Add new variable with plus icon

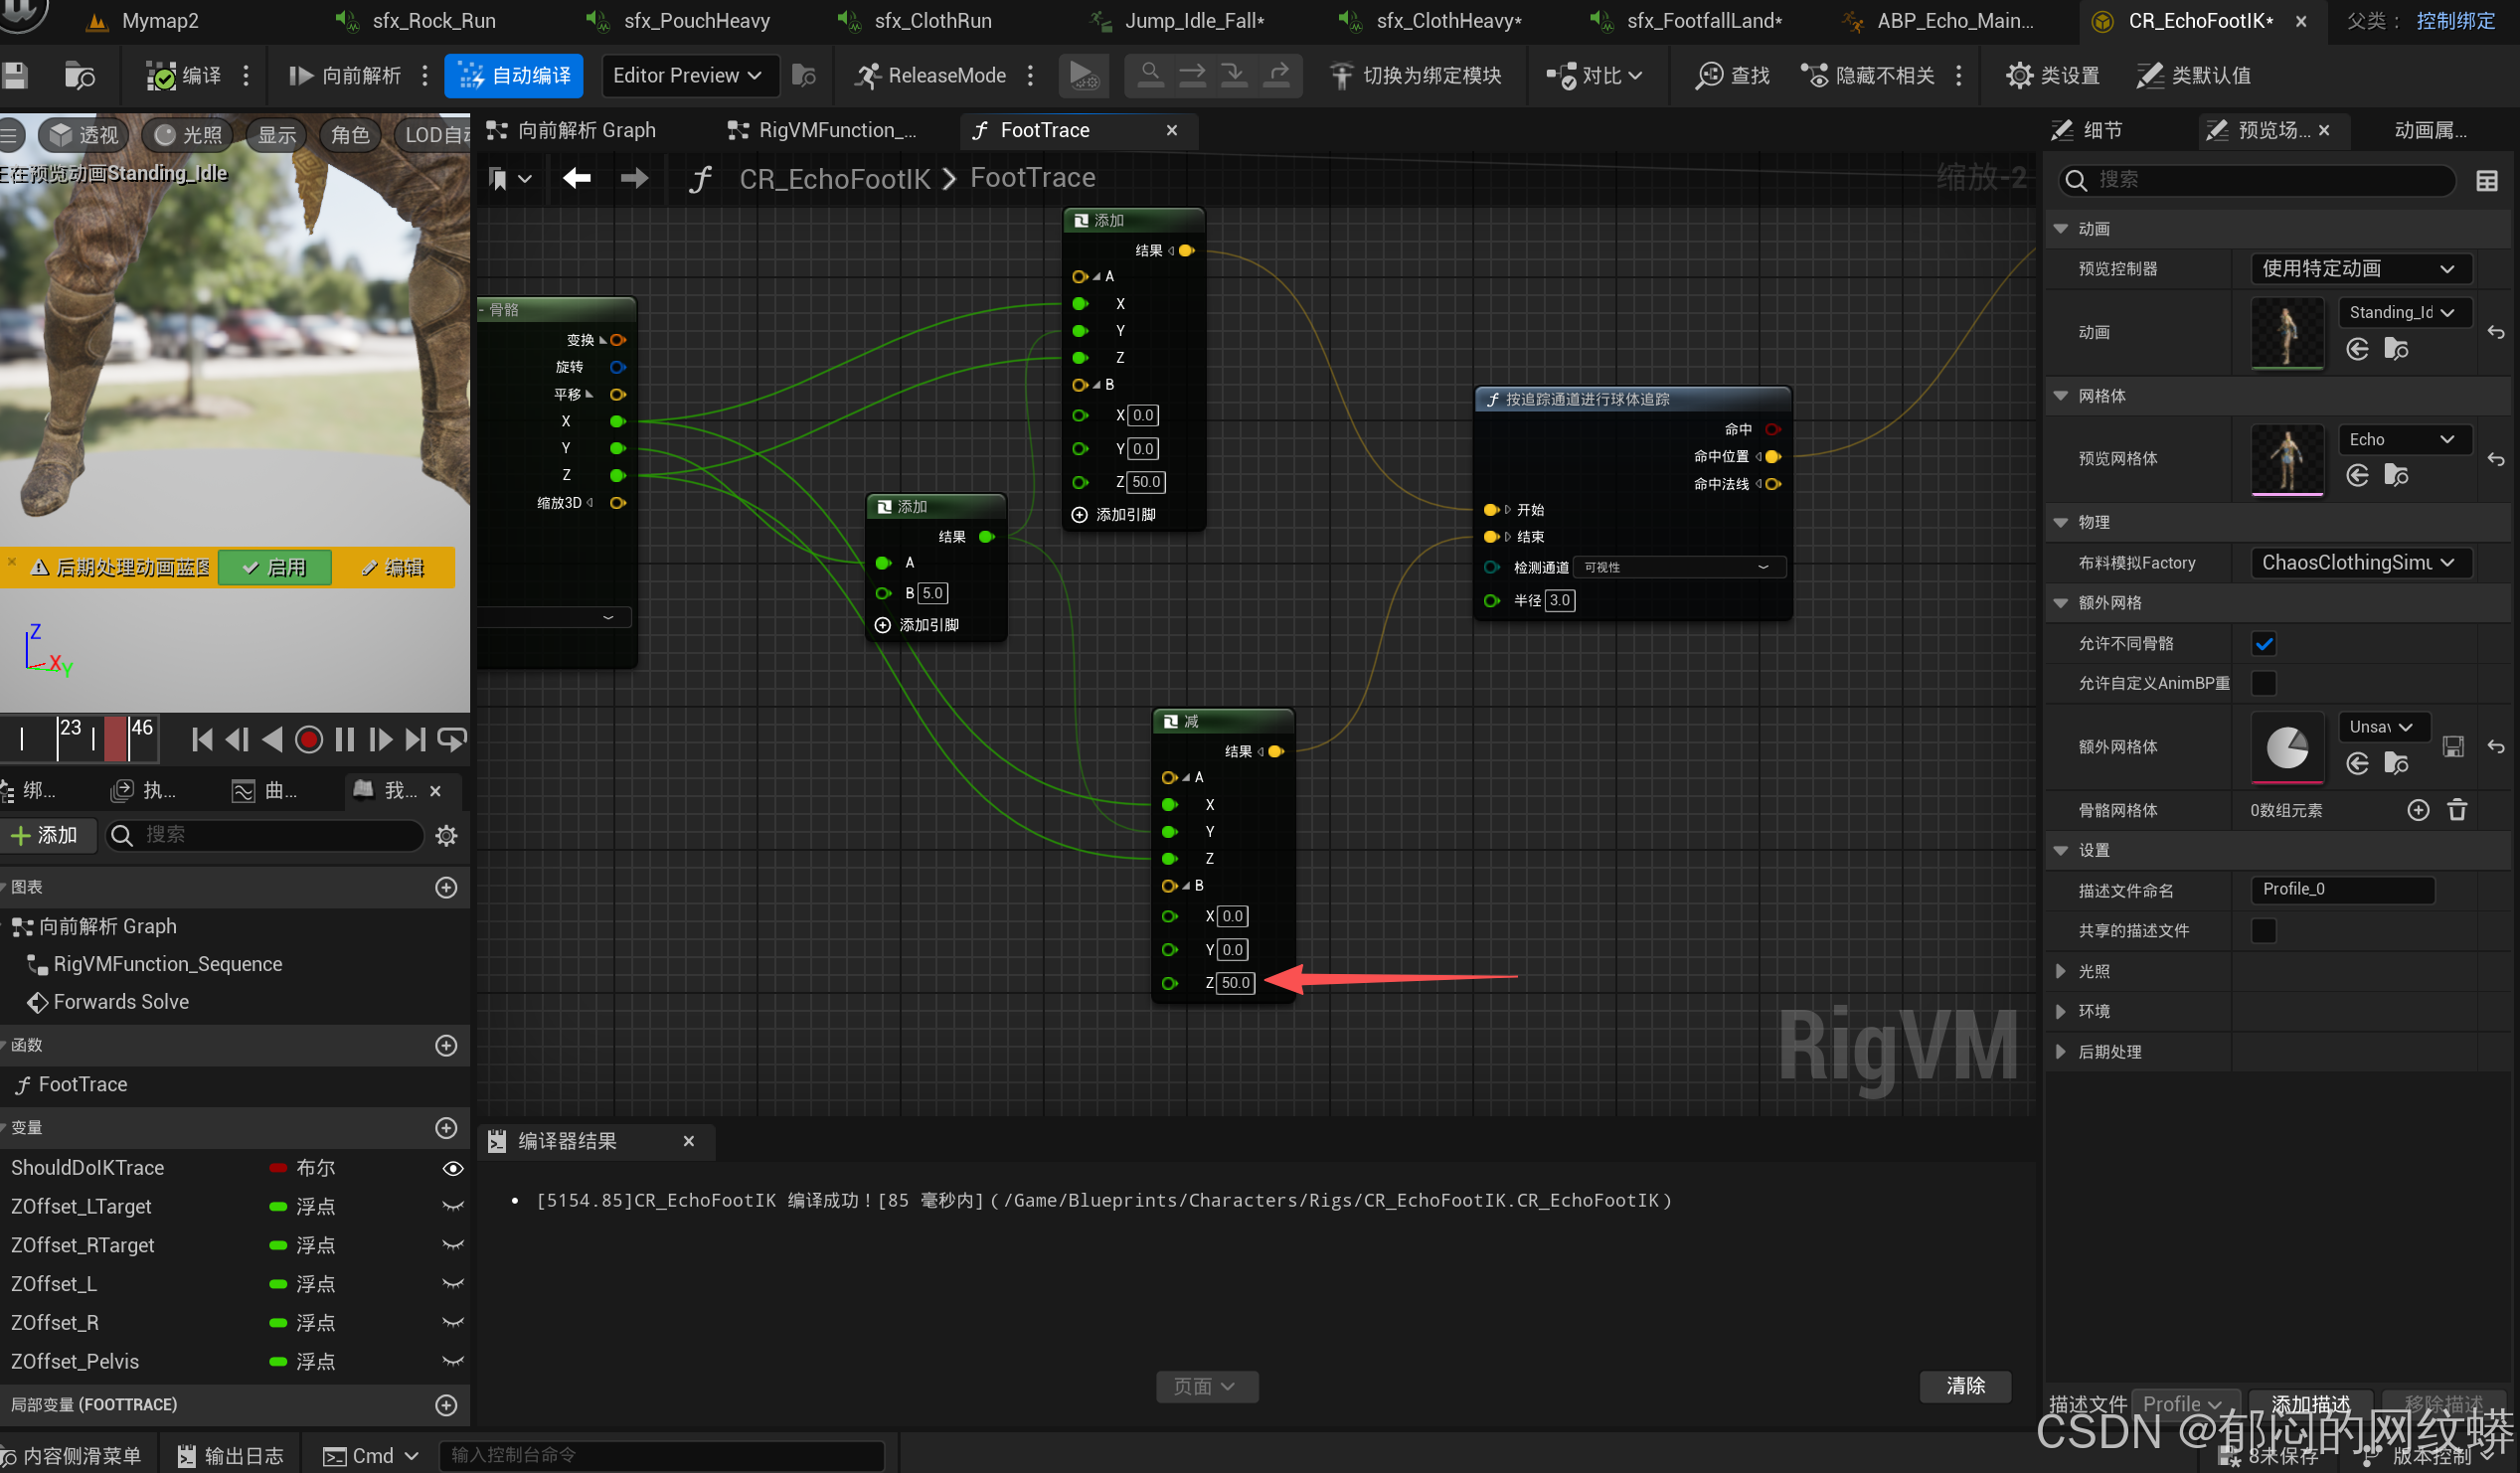coord(446,1128)
